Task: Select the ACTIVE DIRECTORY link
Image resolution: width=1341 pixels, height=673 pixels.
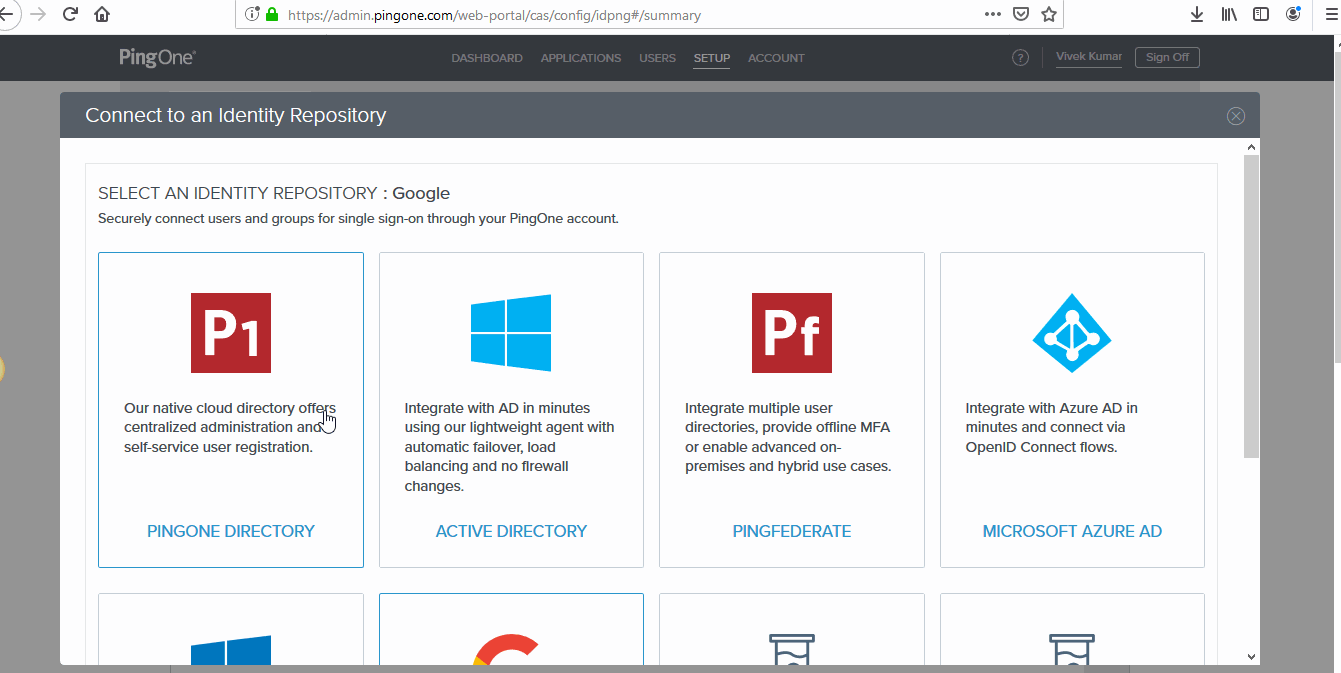Action: tap(511, 531)
